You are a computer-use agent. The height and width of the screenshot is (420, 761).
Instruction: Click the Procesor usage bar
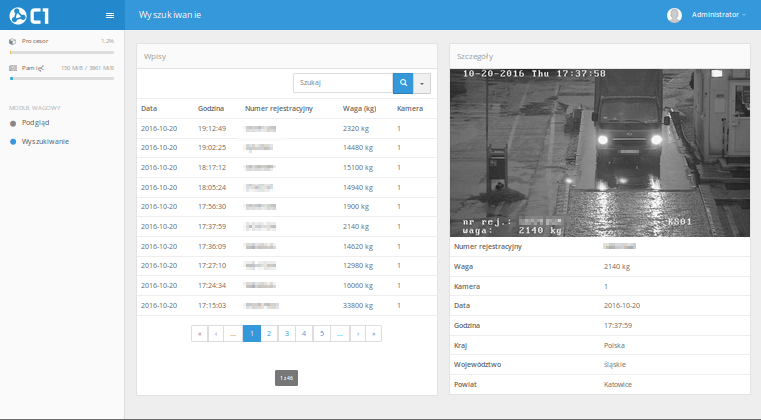click(61, 50)
